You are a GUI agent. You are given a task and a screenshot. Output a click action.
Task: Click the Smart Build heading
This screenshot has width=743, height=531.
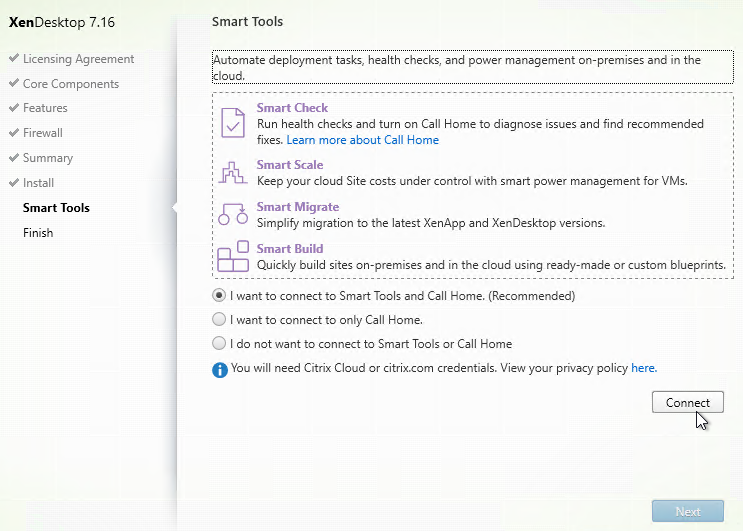tap(290, 249)
